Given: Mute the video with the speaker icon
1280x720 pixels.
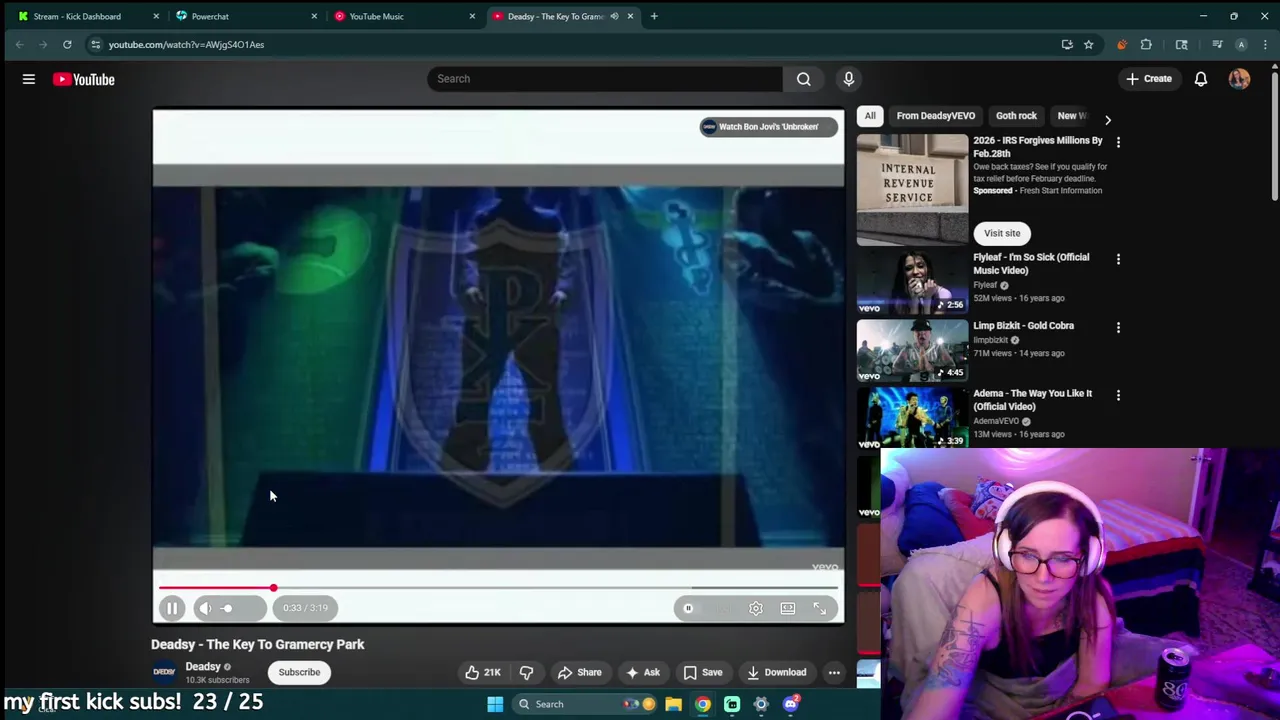Looking at the screenshot, I should (205, 608).
